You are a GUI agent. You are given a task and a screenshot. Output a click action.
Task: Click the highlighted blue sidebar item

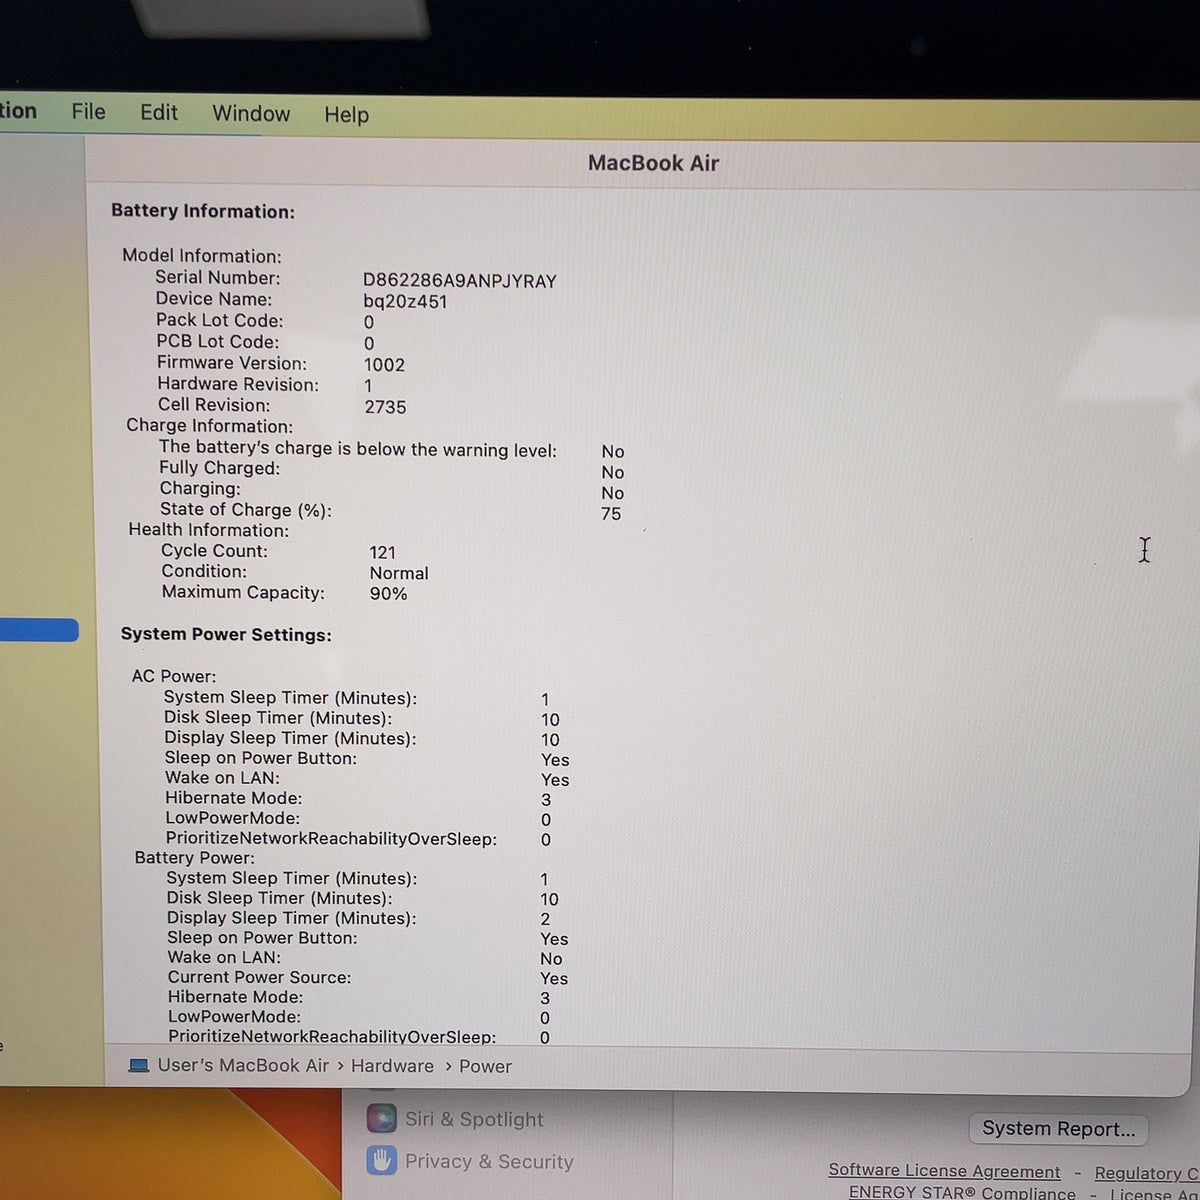tap(38, 630)
